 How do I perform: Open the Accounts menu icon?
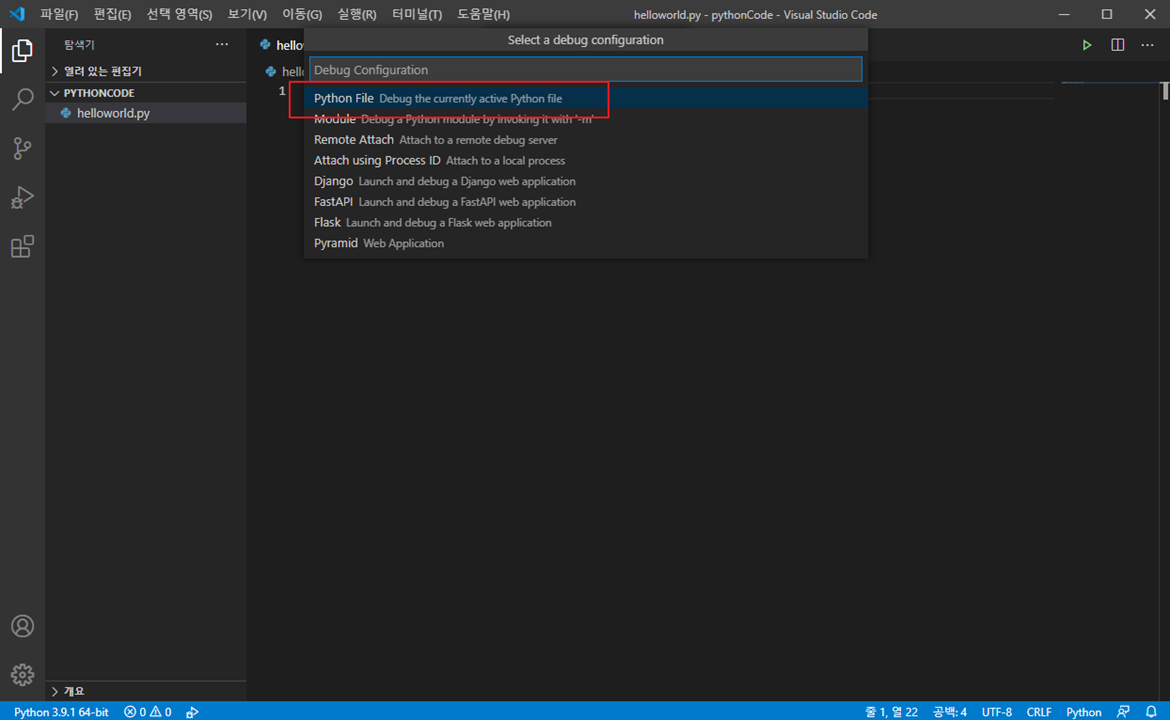pos(22,626)
